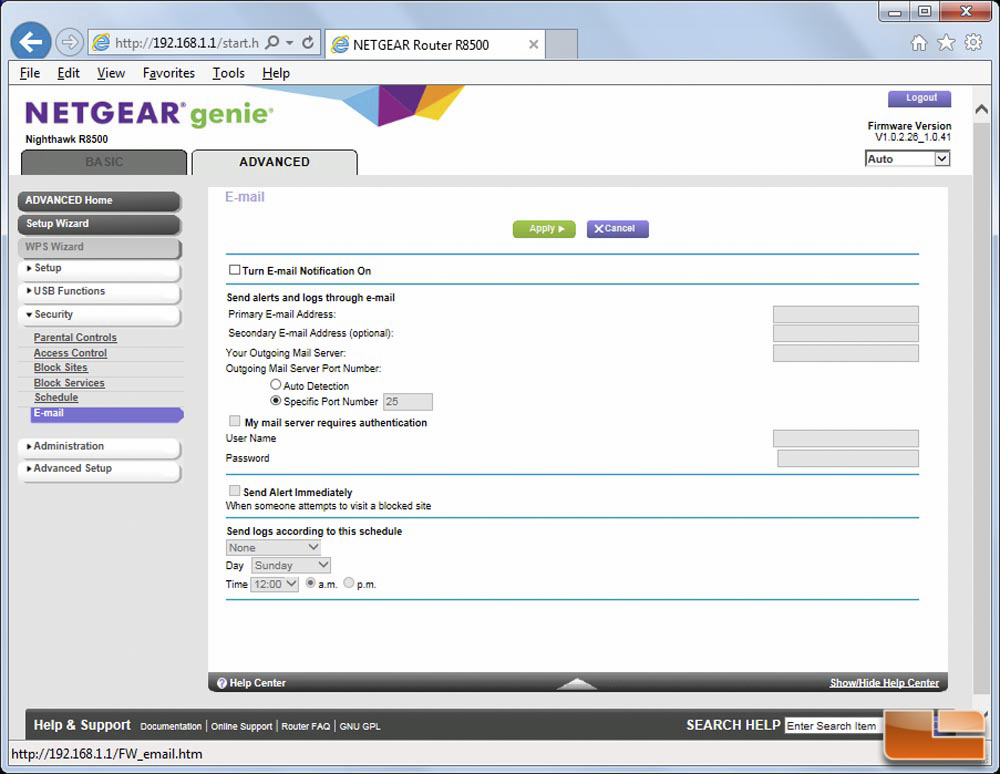Select the E-mail sidebar item
1000x774 pixels.
(107, 414)
